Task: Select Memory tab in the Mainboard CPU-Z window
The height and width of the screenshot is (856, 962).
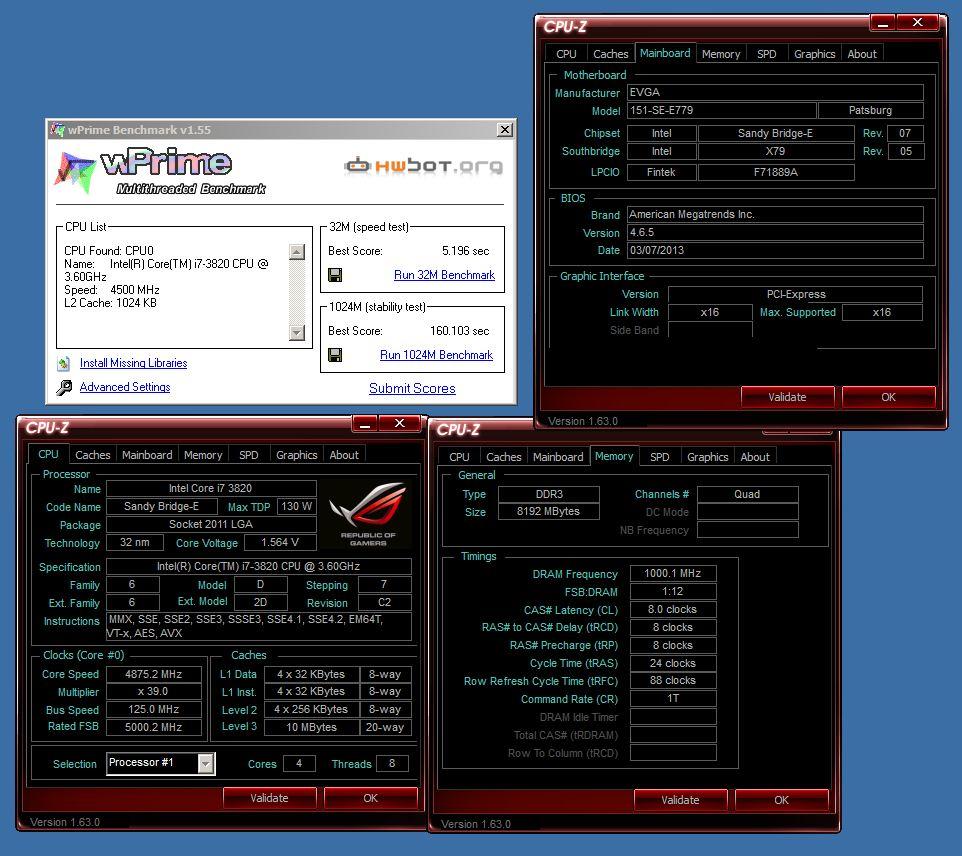Action: point(721,54)
